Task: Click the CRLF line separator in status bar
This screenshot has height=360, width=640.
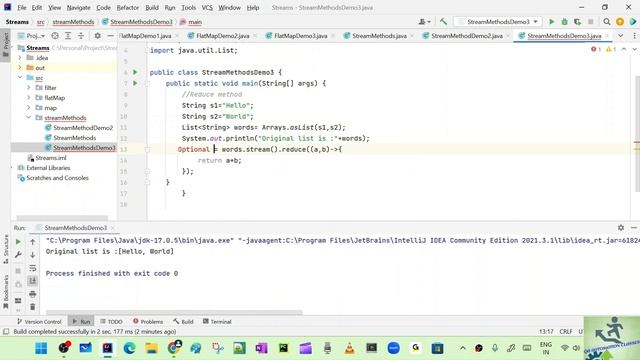Action: tap(566, 331)
